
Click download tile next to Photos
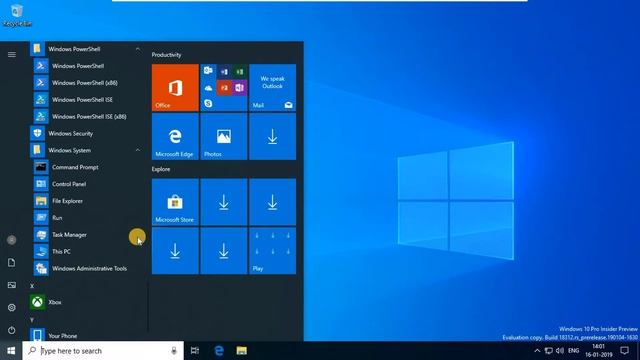(273, 136)
